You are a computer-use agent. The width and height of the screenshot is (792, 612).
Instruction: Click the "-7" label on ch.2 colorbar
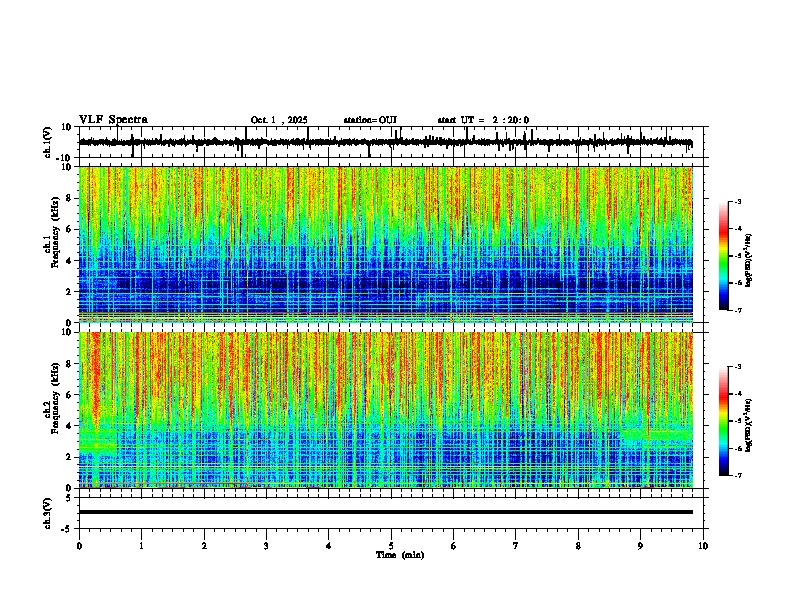click(737, 476)
